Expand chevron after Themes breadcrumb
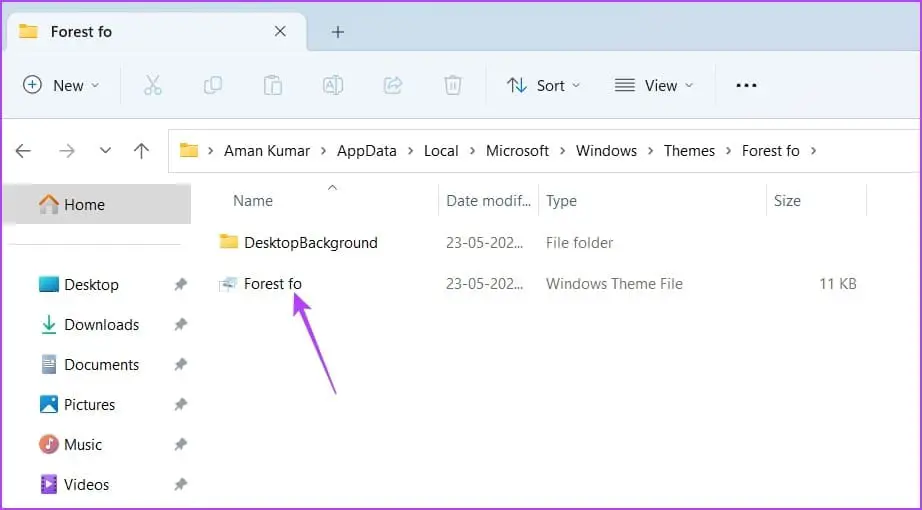The image size is (922, 510). 729,151
